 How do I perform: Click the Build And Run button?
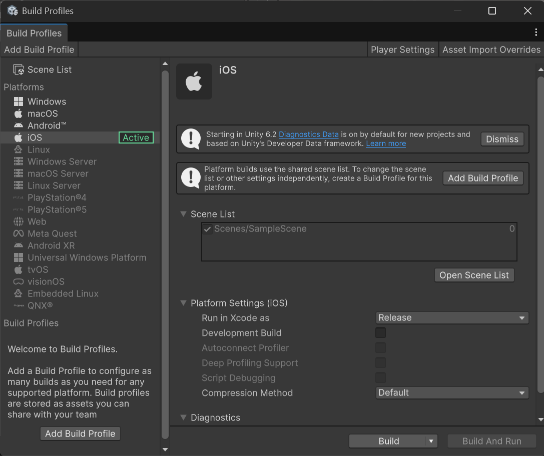point(492,441)
